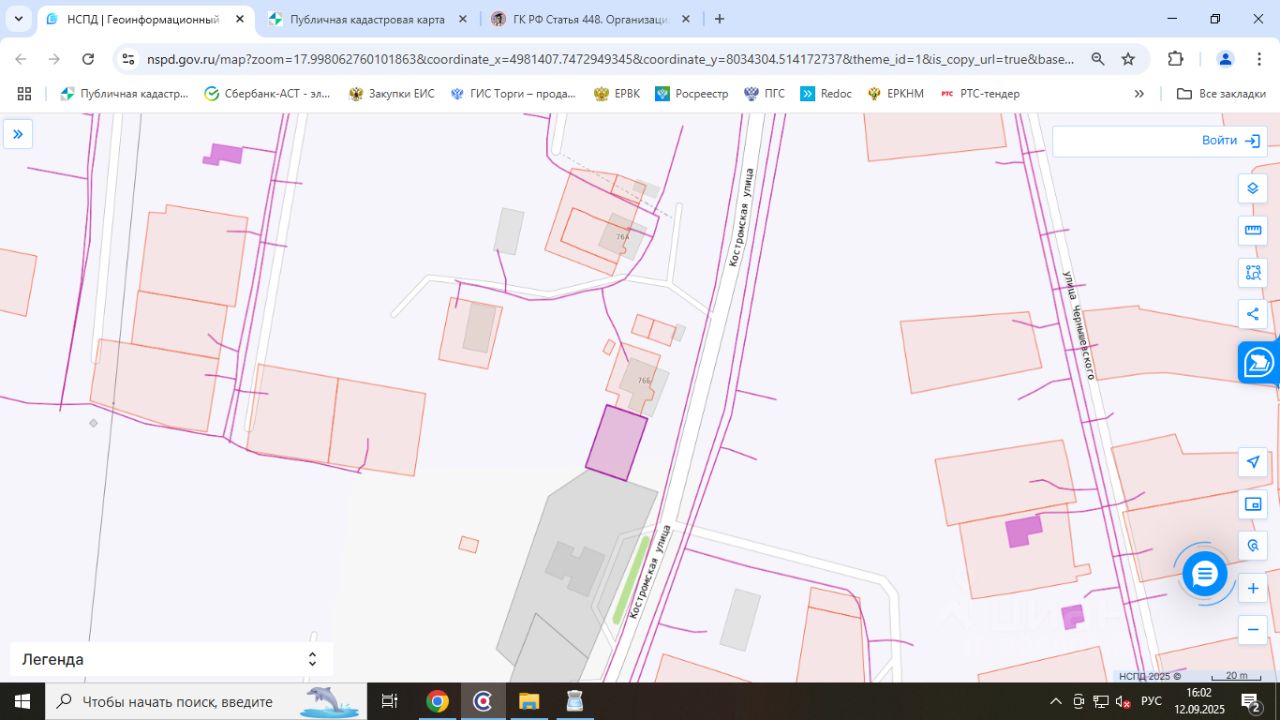Close the Публичная кадастровая карта tab
Screen dimensions: 1280x720
tap(463, 19)
